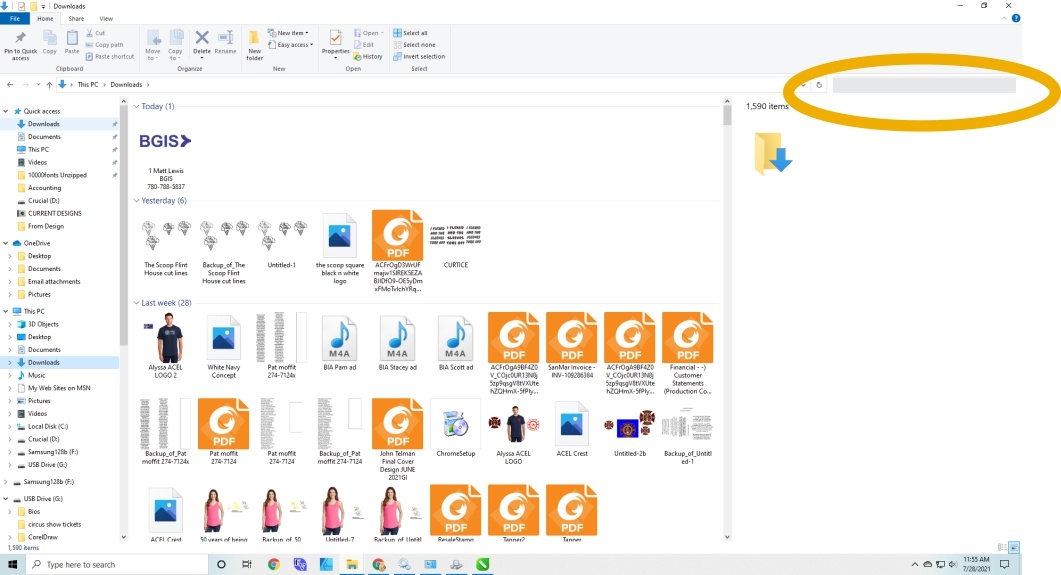Select Accounting folder in Quick access

click(x=45, y=188)
